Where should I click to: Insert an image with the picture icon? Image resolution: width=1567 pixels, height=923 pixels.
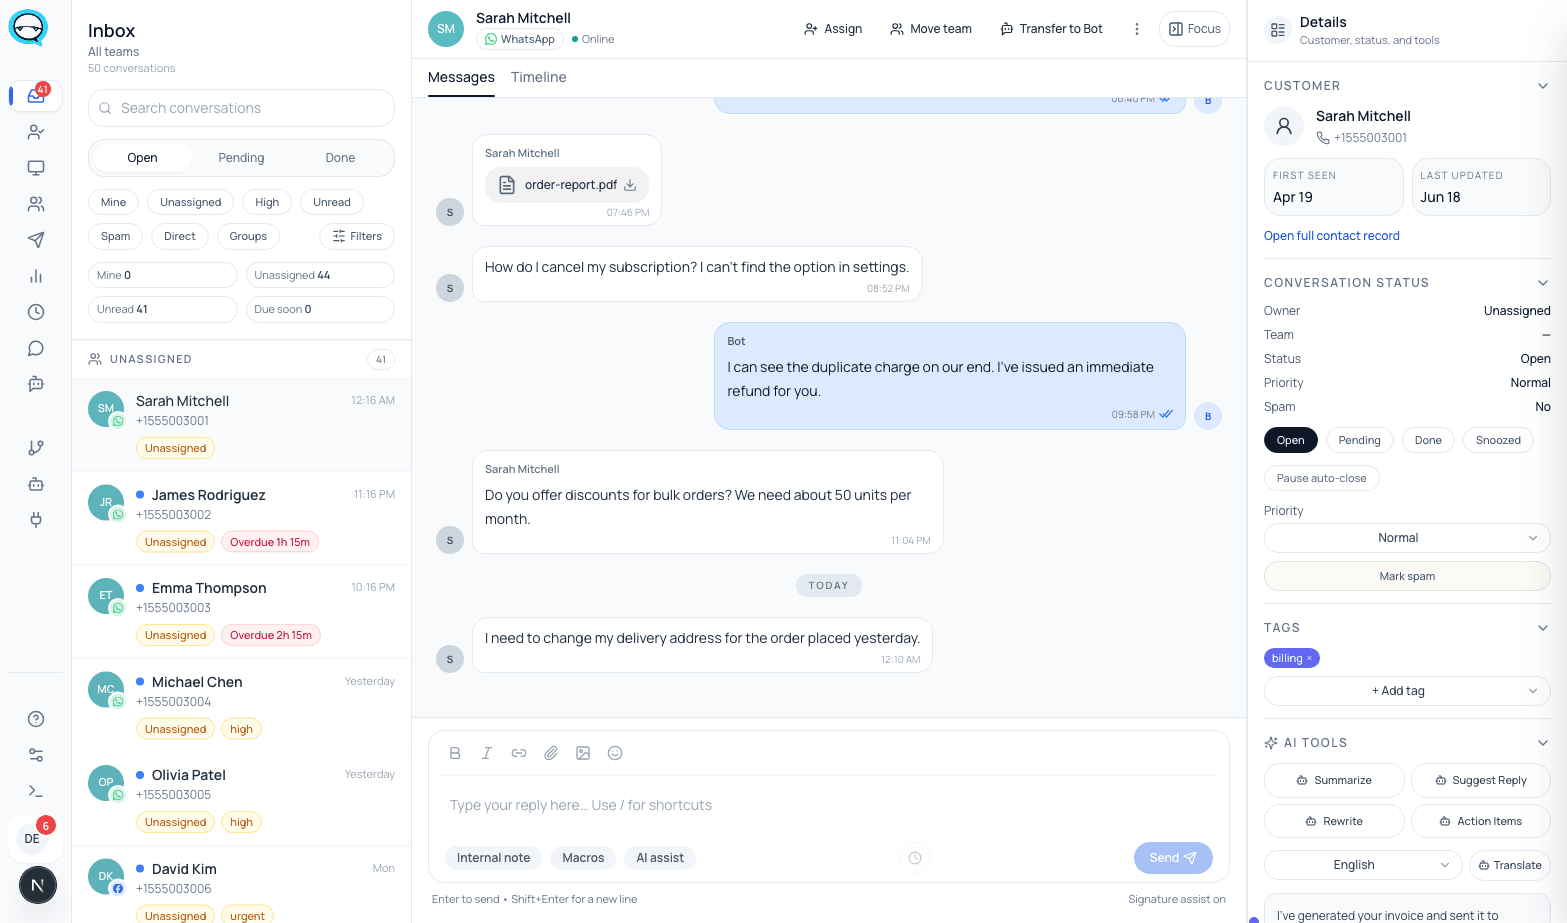click(583, 753)
